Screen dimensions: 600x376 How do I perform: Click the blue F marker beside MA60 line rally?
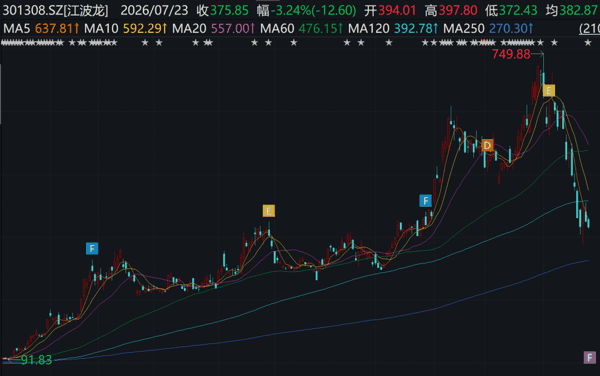[426, 200]
